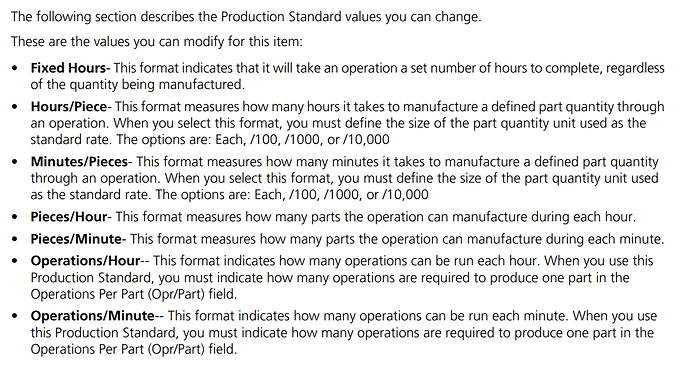The height and width of the screenshot is (368, 690).
Task: Click the bold Fixed Hours term
Action: (x=68, y=68)
